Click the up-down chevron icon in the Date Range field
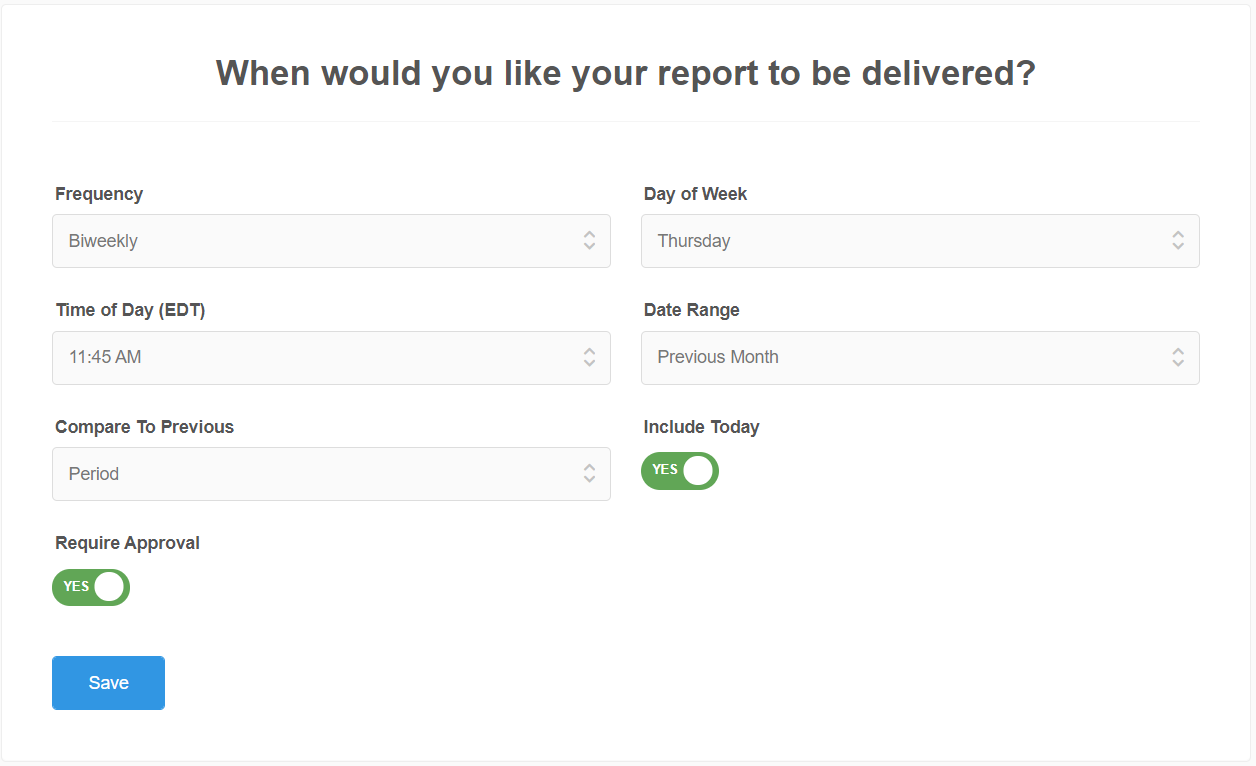 (1178, 358)
